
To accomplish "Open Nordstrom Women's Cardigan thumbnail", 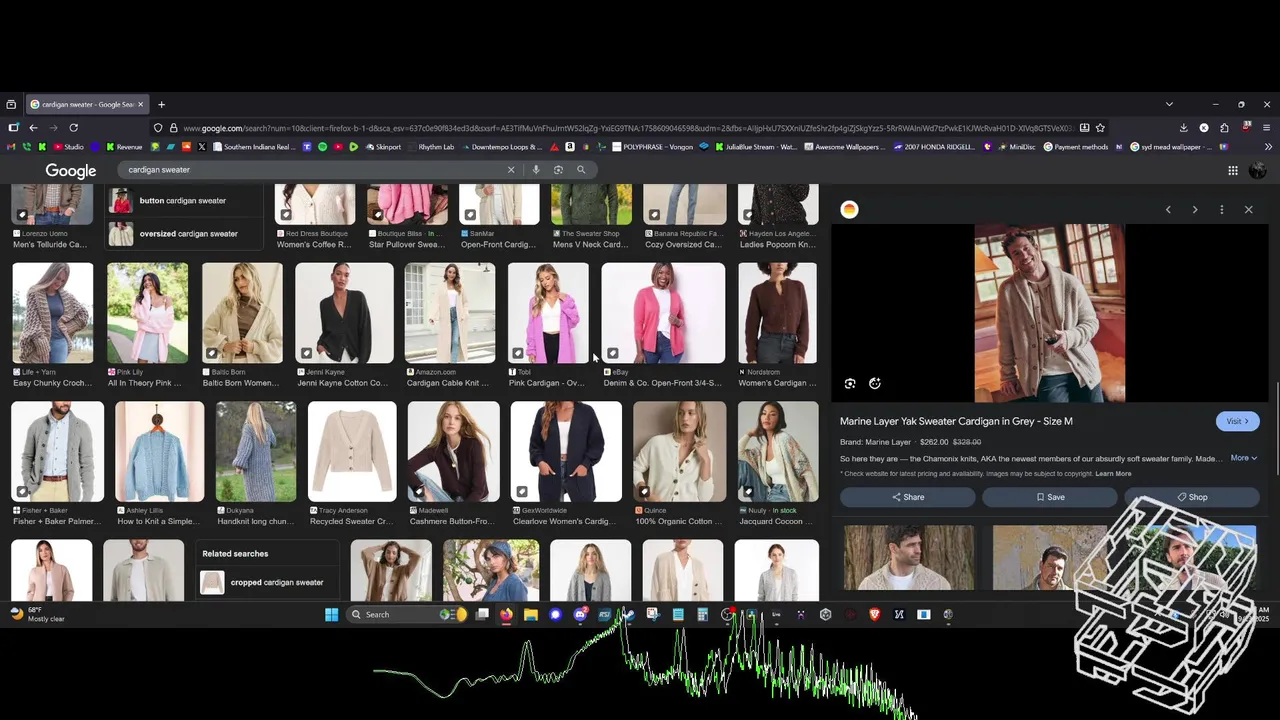I will click(778, 313).
